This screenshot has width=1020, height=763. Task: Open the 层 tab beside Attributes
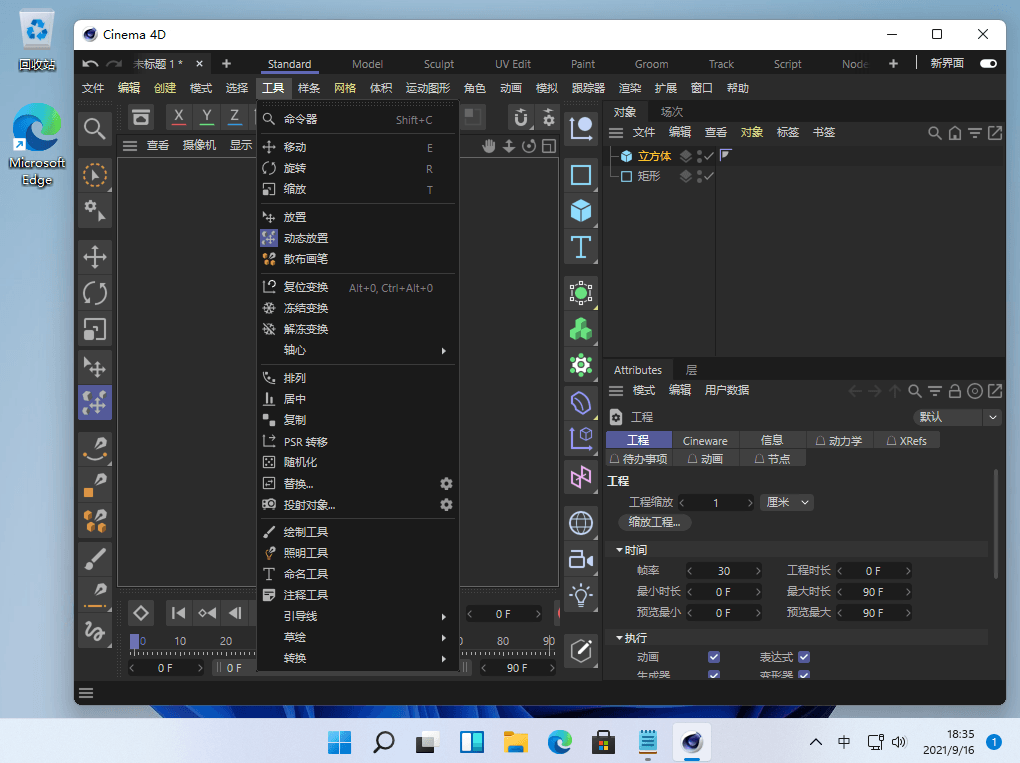pos(691,369)
